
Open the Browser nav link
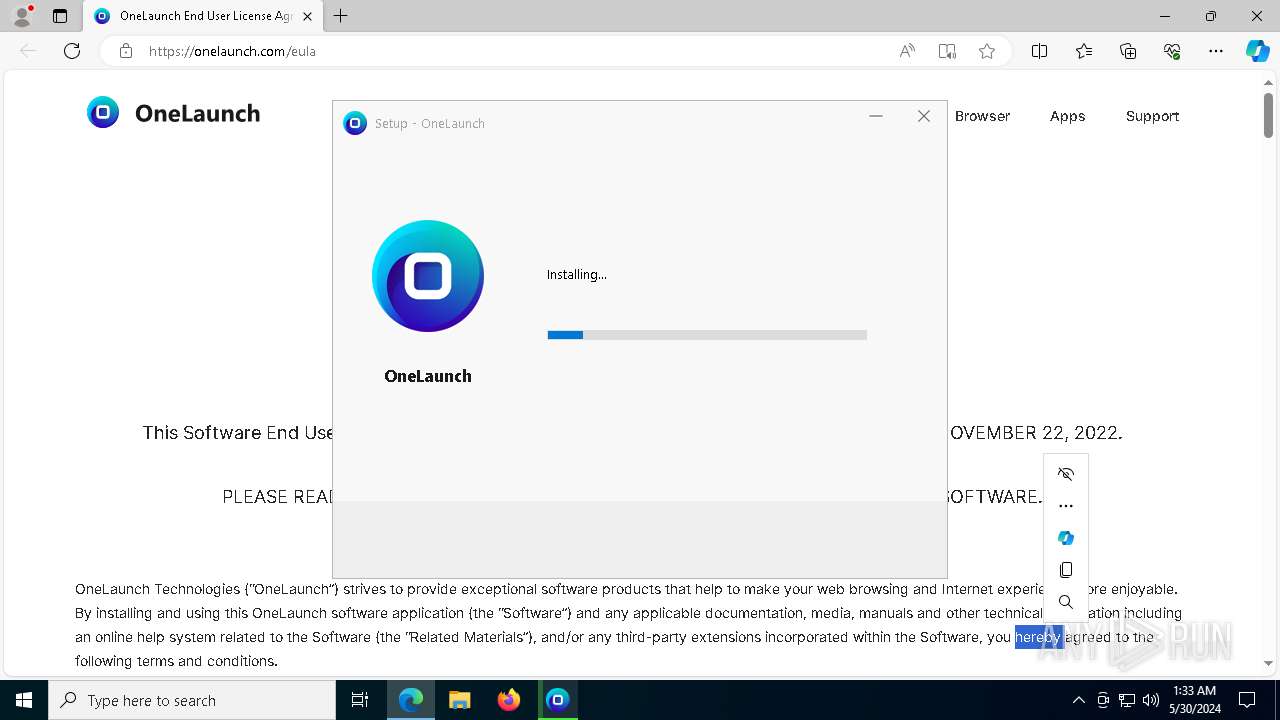[x=982, y=116]
